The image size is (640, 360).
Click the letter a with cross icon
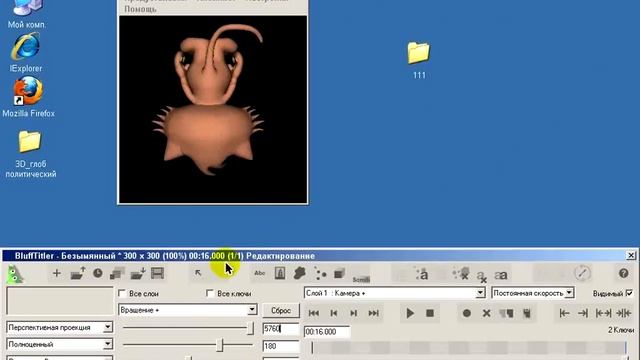[x=482, y=276]
